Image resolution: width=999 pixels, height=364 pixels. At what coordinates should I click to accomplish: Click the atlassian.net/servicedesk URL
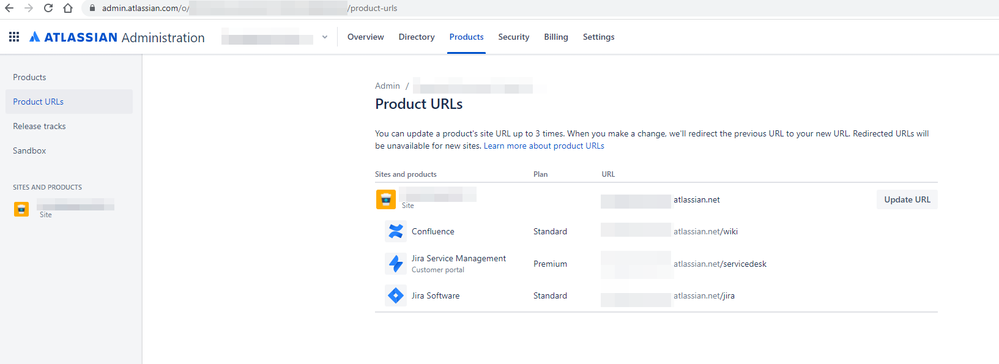point(720,263)
